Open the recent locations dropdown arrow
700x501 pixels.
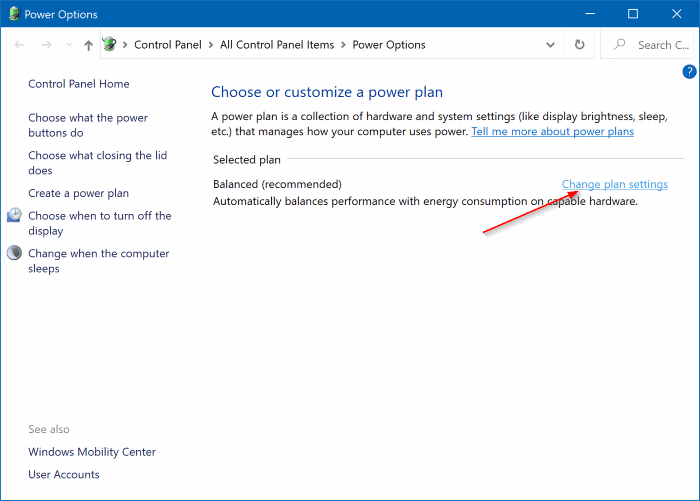click(x=69, y=45)
